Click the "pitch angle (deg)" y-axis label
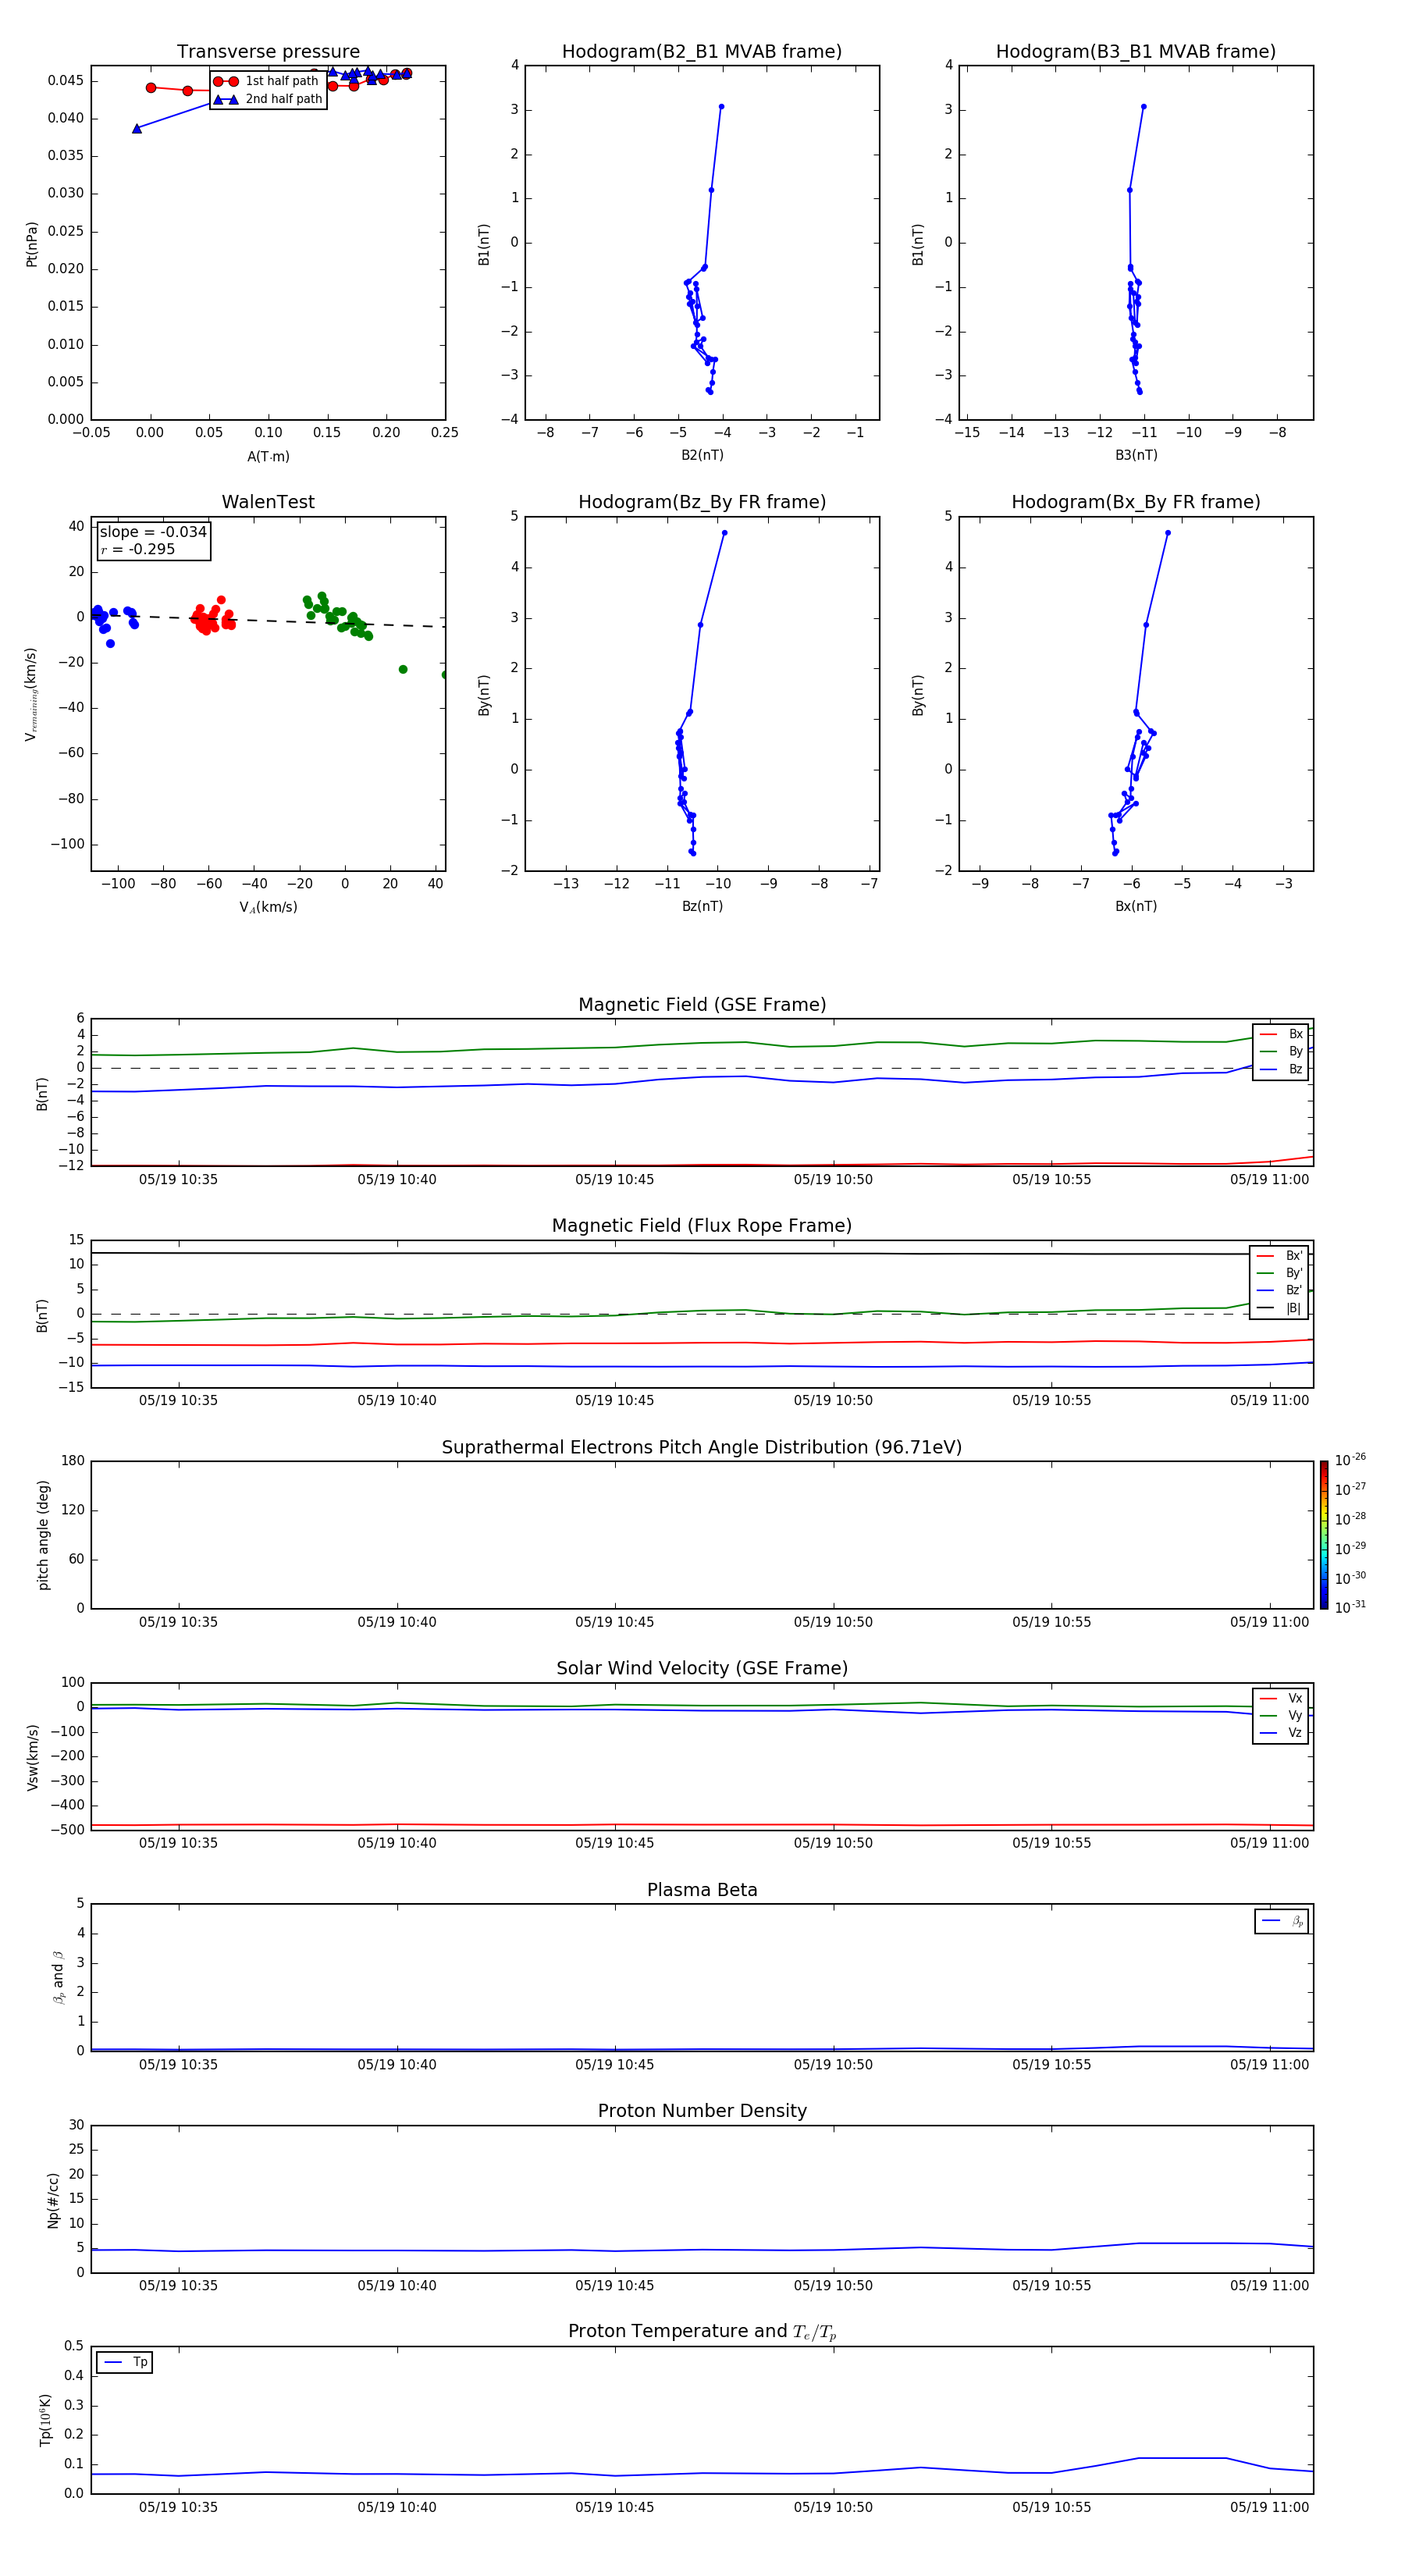1405x2576 pixels. (x=43, y=1535)
